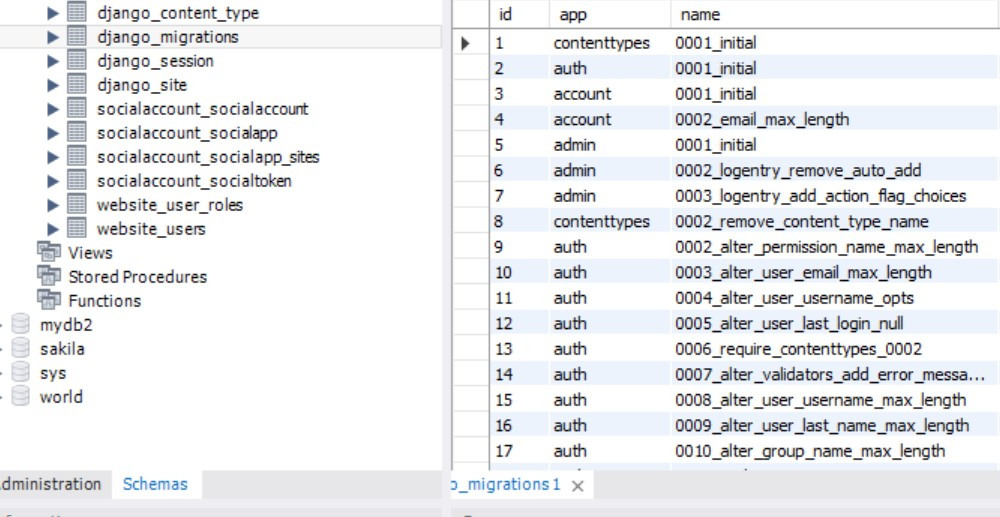Select the django_session table name
The height and width of the screenshot is (517, 1000).
[x=155, y=61]
